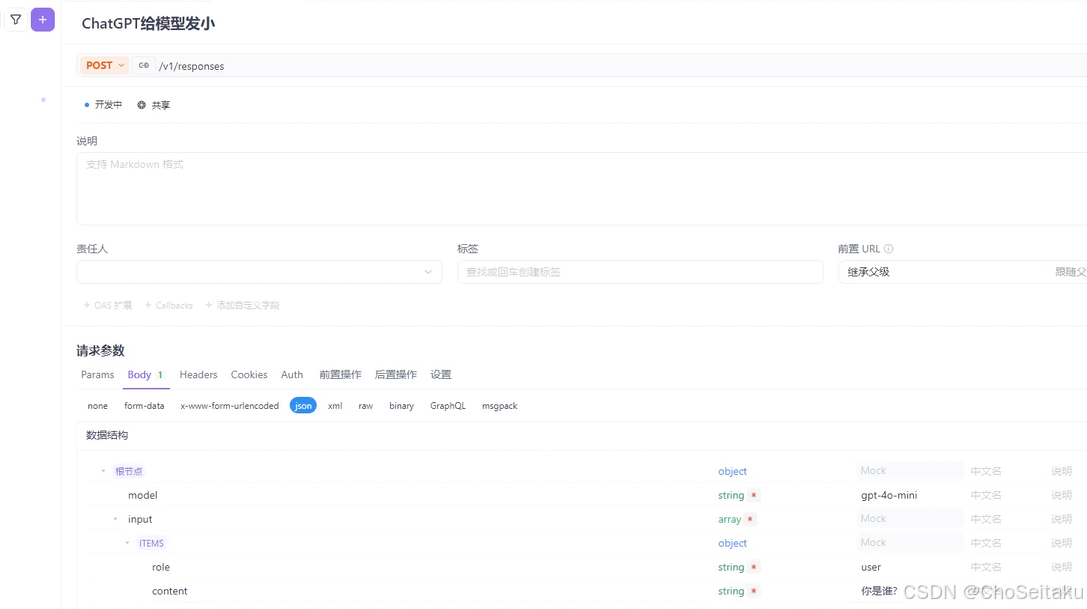The height and width of the screenshot is (609, 1087).
Task: Select the x-www-form-urlencoded body type
Action: 229,406
